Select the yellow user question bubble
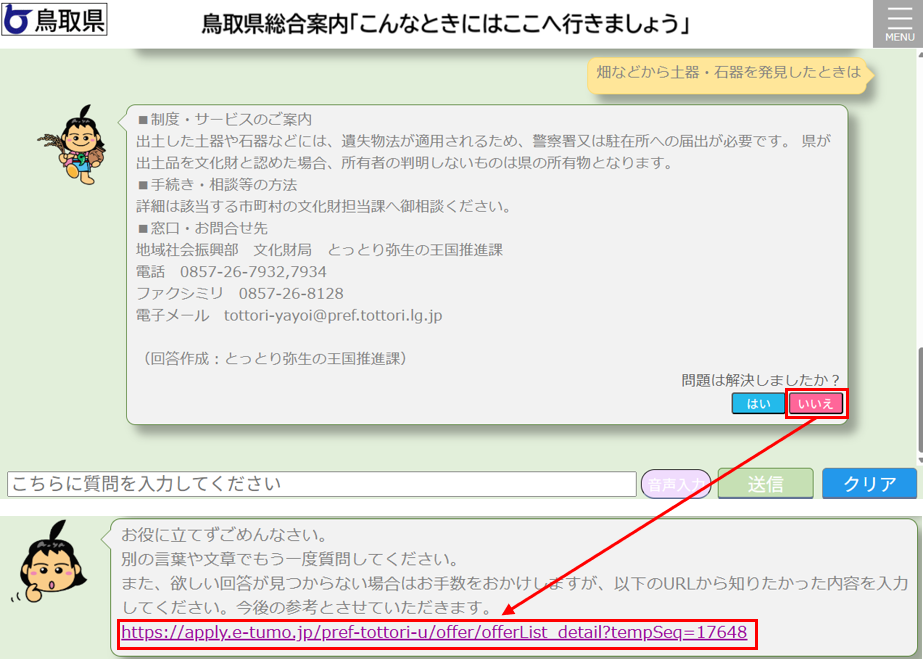The height and width of the screenshot is (659, 923). click(727, 73)
